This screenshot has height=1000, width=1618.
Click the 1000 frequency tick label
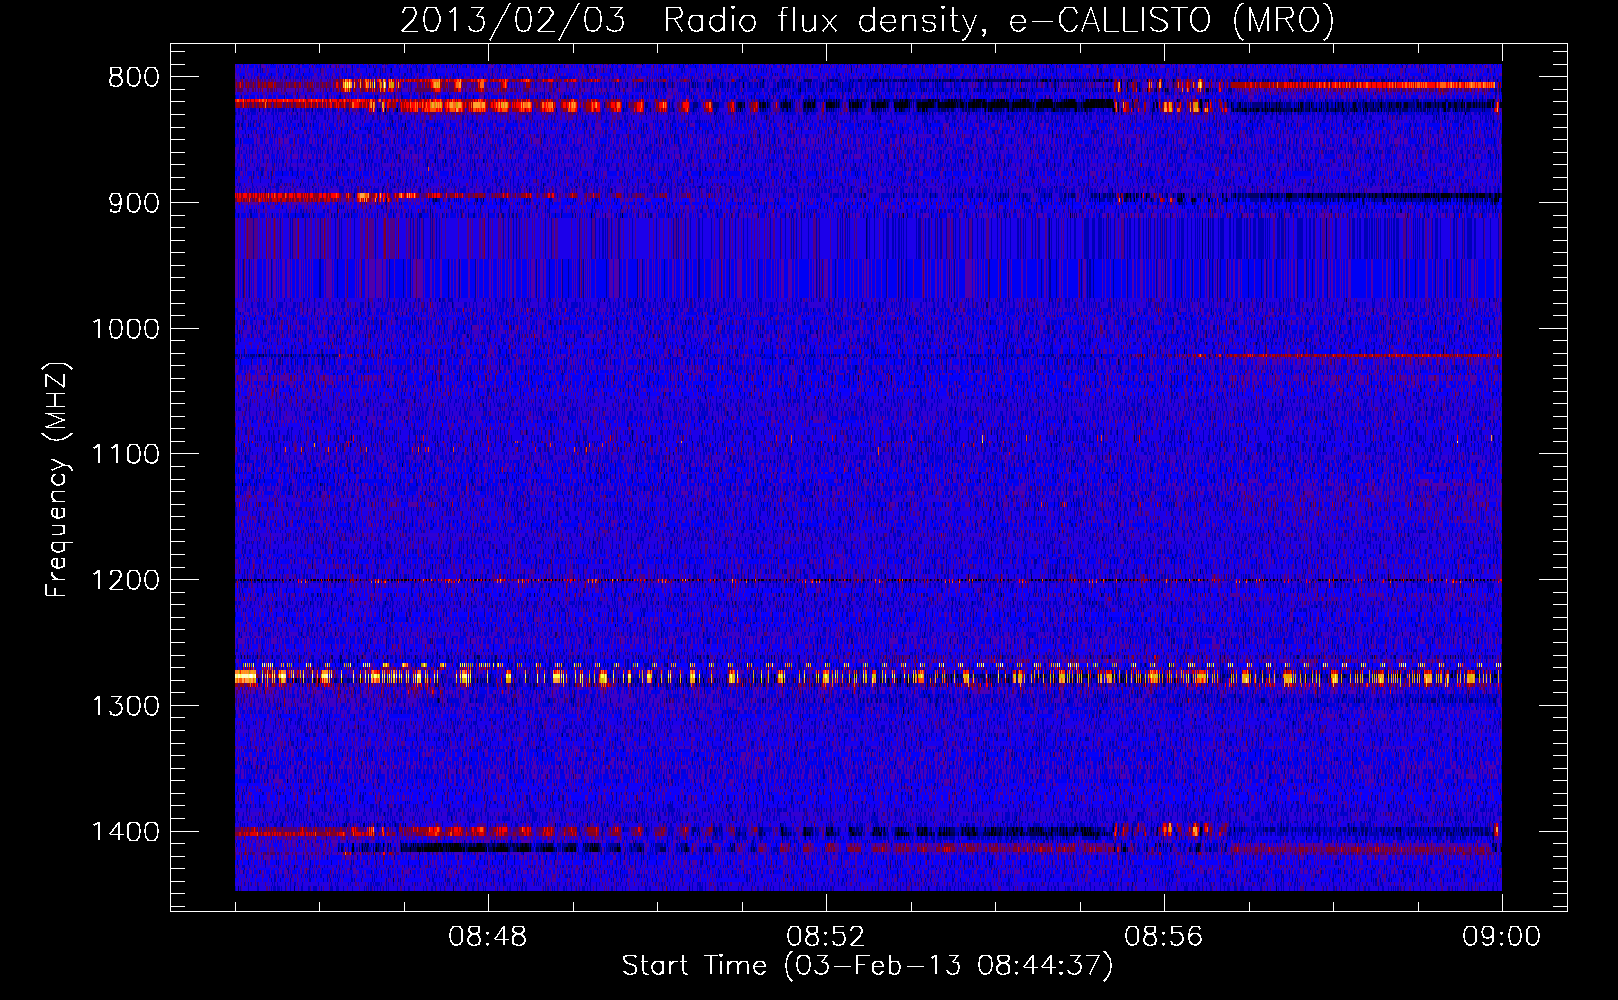125,329
